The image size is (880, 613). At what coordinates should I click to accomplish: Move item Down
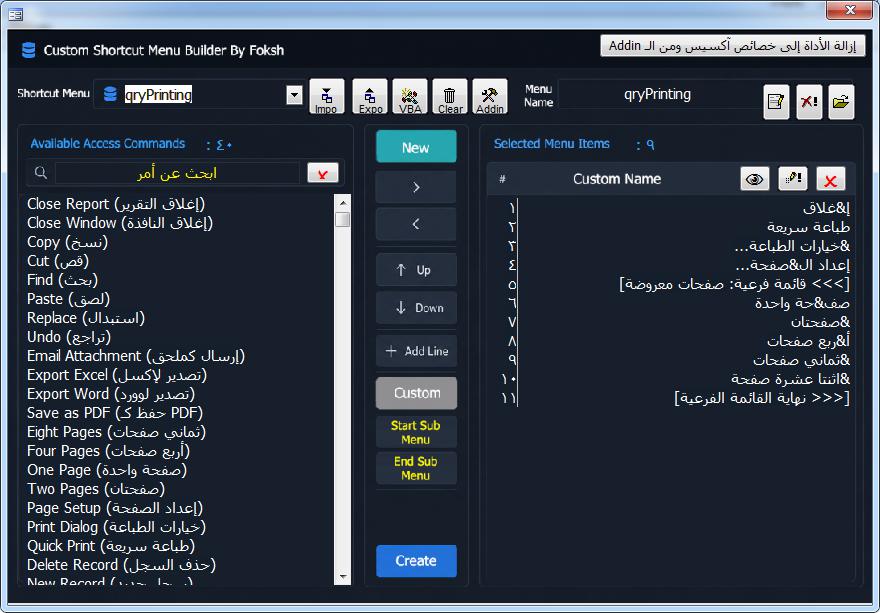[416, 308]
